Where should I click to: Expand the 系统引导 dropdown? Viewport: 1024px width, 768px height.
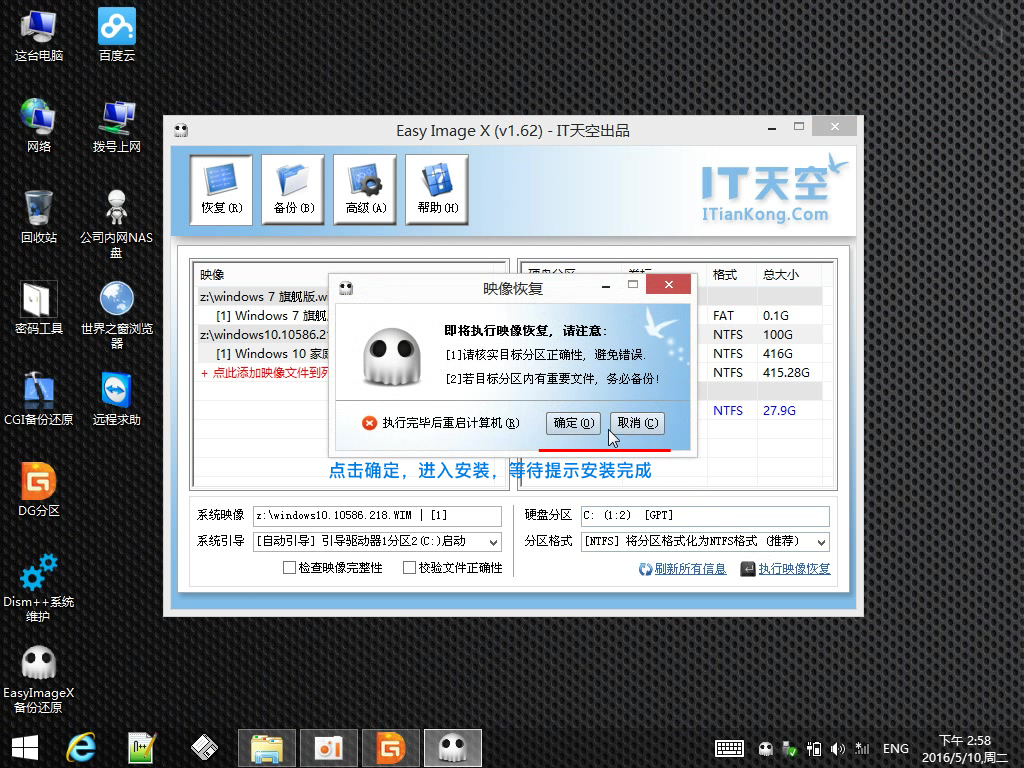click(x=494, y=542)
